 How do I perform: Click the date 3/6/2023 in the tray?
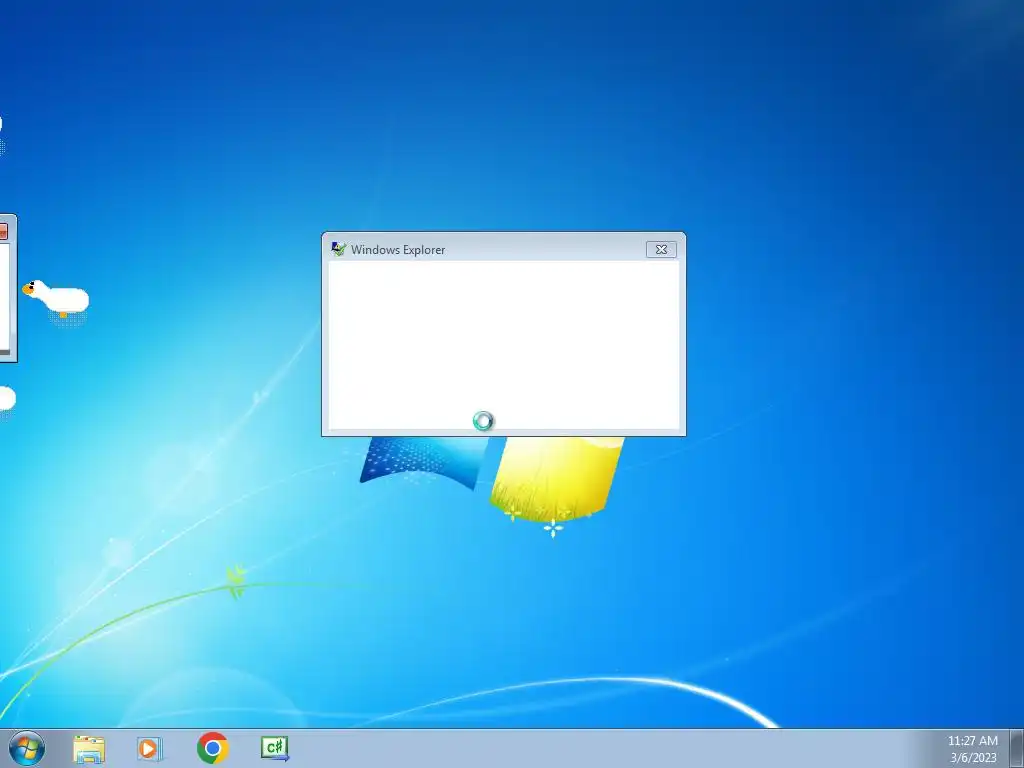[973, 758]
